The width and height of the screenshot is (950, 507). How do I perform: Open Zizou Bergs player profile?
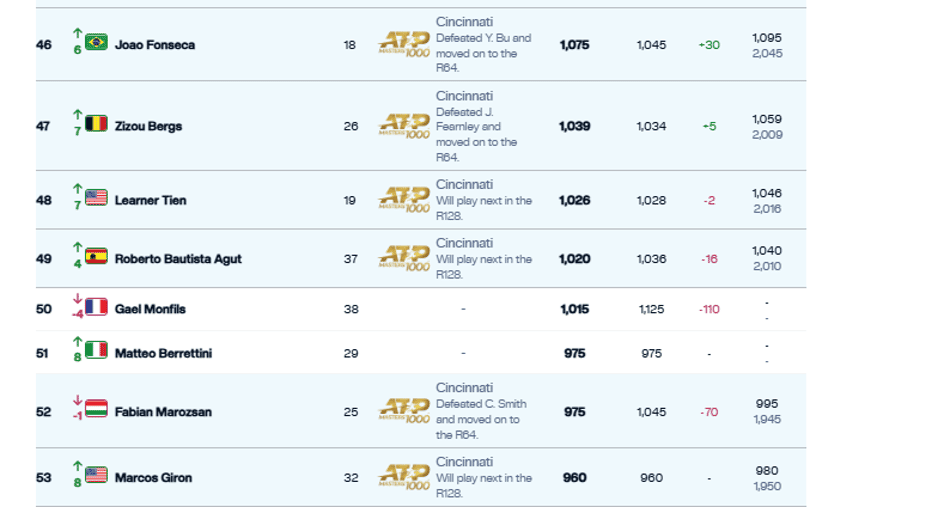coord(148,126)
